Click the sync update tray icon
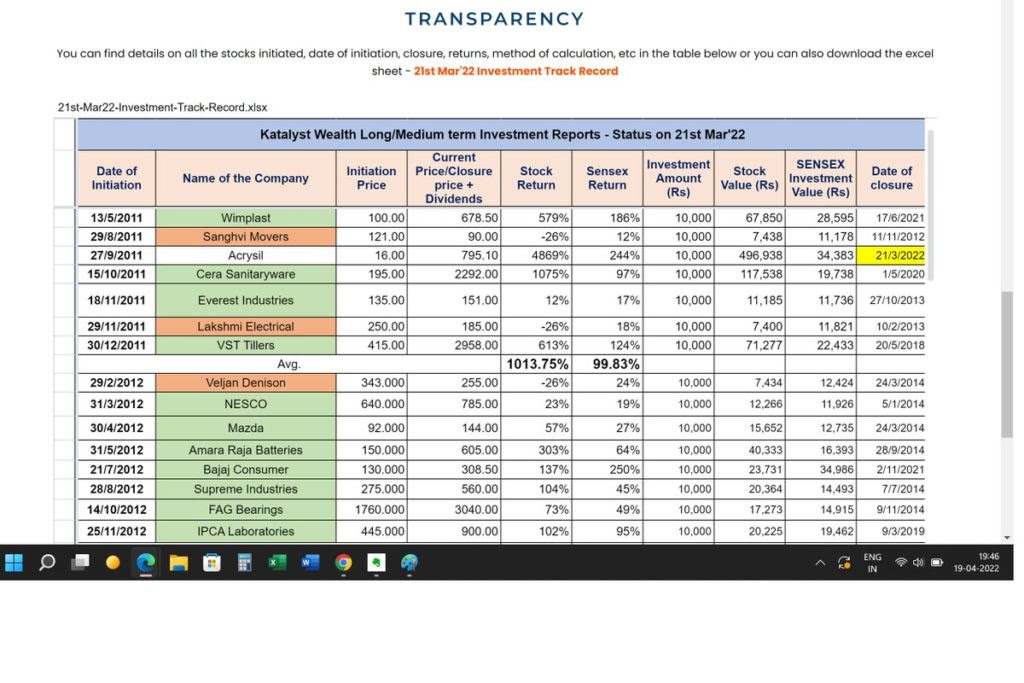The height and width of the screenshot is (683, 1024). [x=844, y=563]
